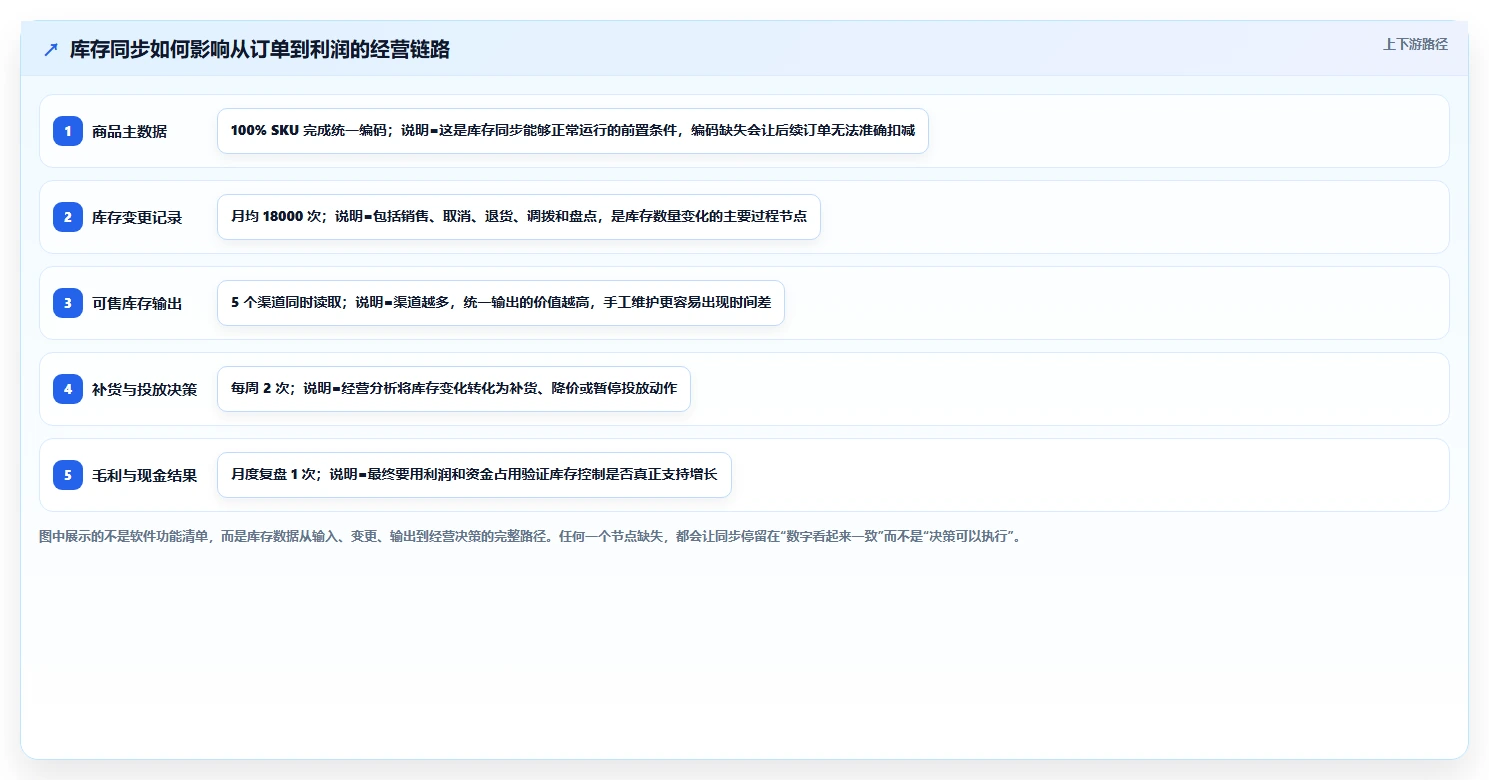Click the step 2 number badge
The image size is (1489, 780).
[x=68, y=217]
